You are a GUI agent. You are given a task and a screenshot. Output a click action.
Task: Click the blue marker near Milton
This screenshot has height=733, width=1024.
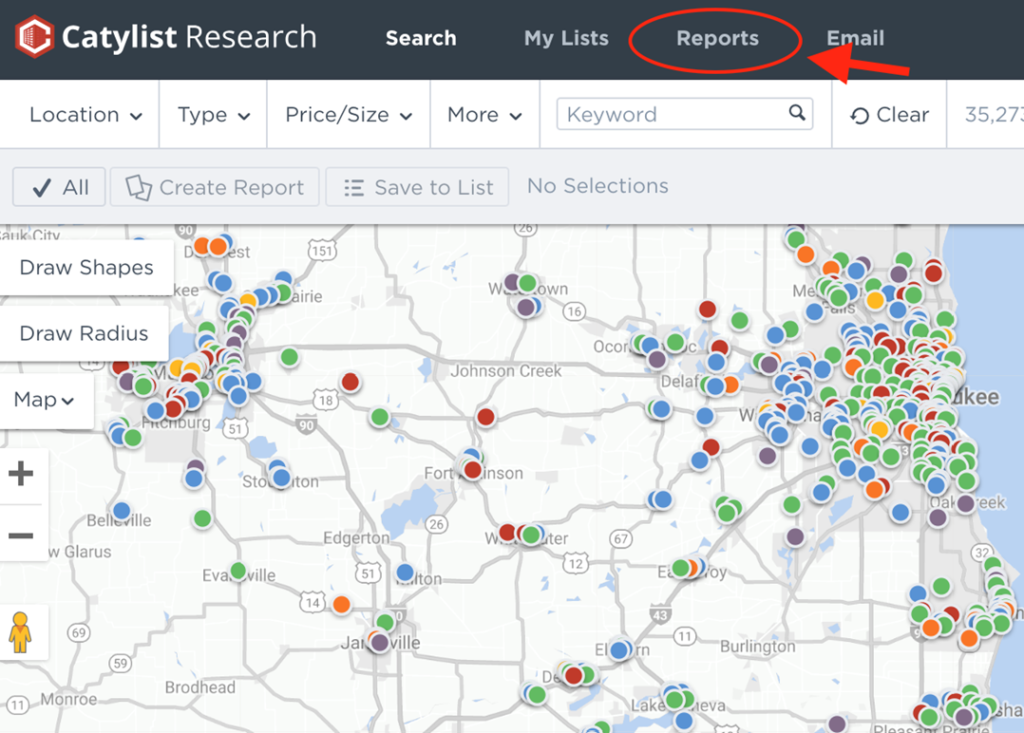click(405, 572)
